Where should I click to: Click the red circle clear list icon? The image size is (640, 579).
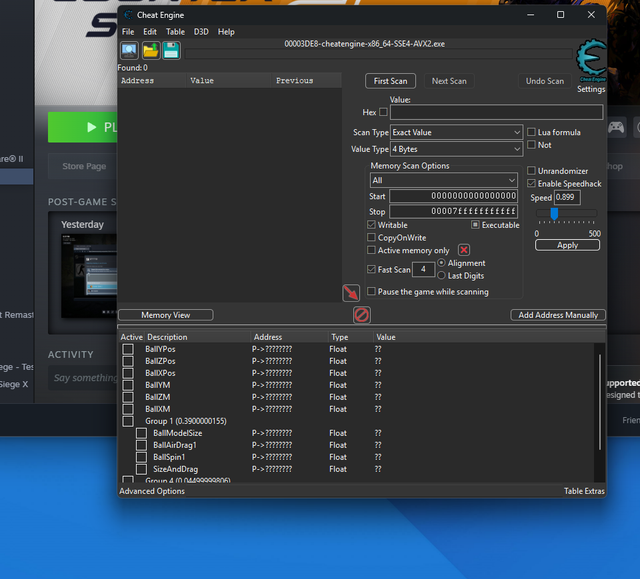tap(362, 315)
